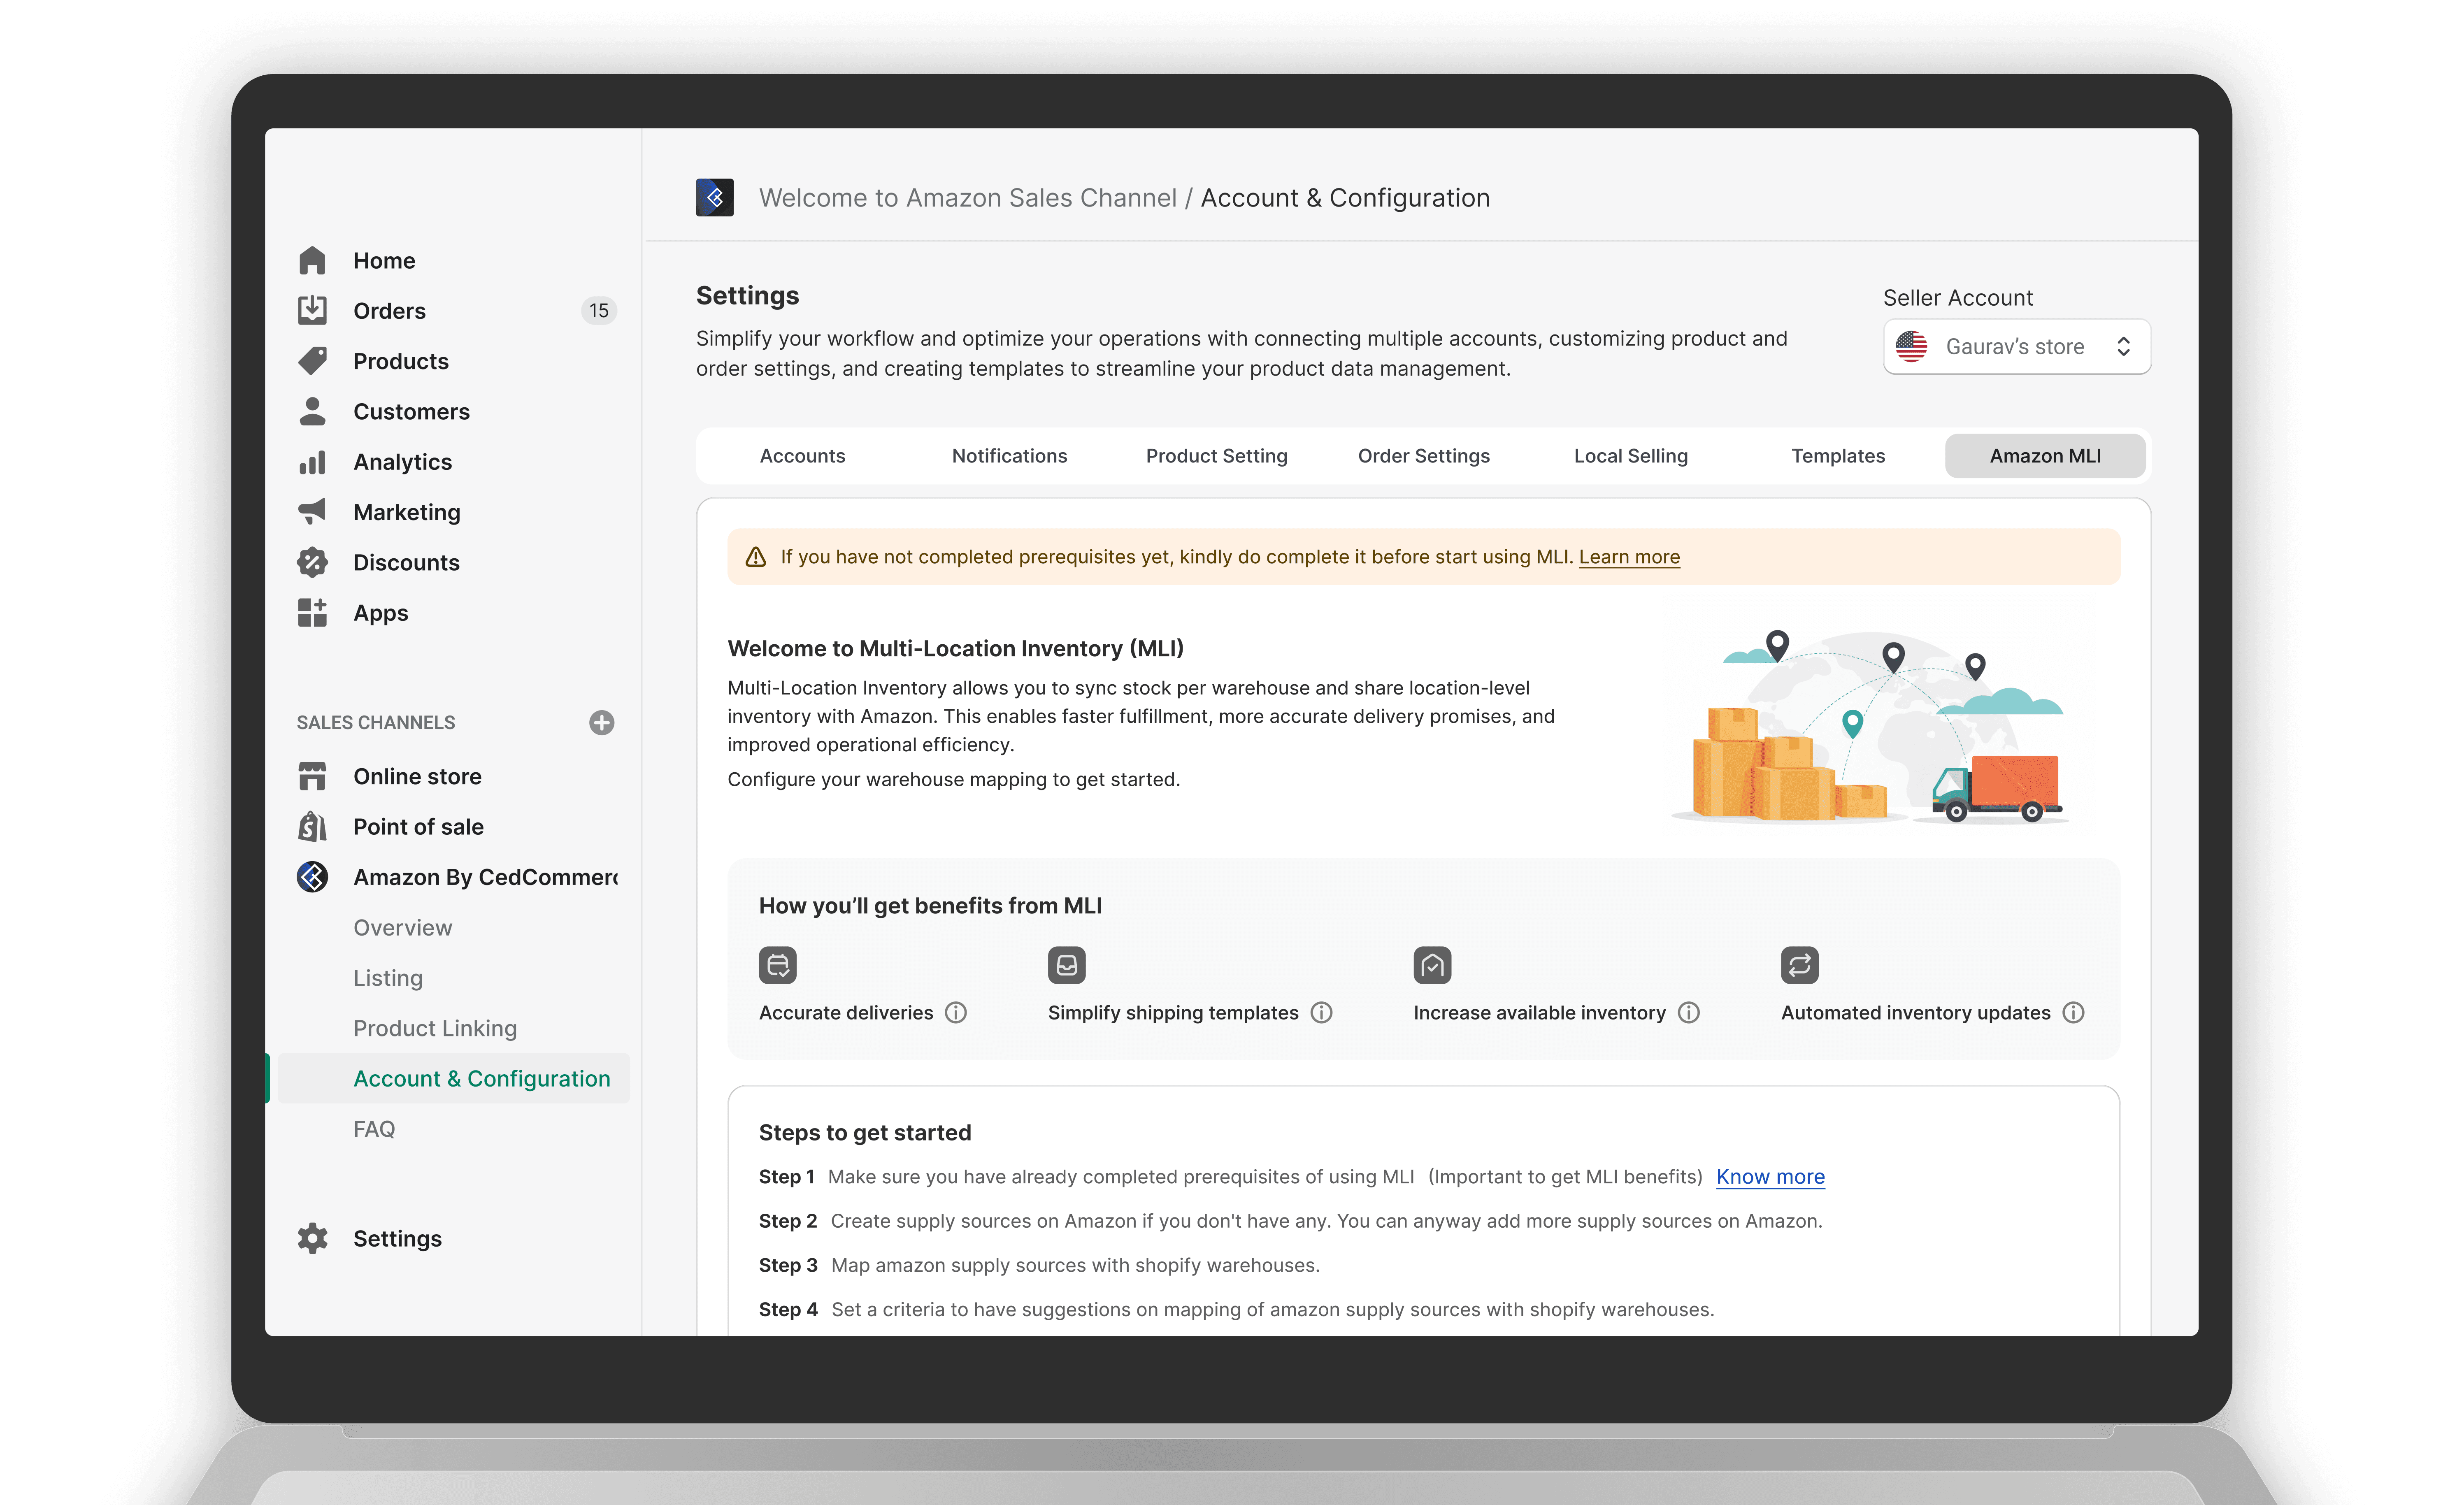Switch to the Accounts tab

tap(802, 456)
